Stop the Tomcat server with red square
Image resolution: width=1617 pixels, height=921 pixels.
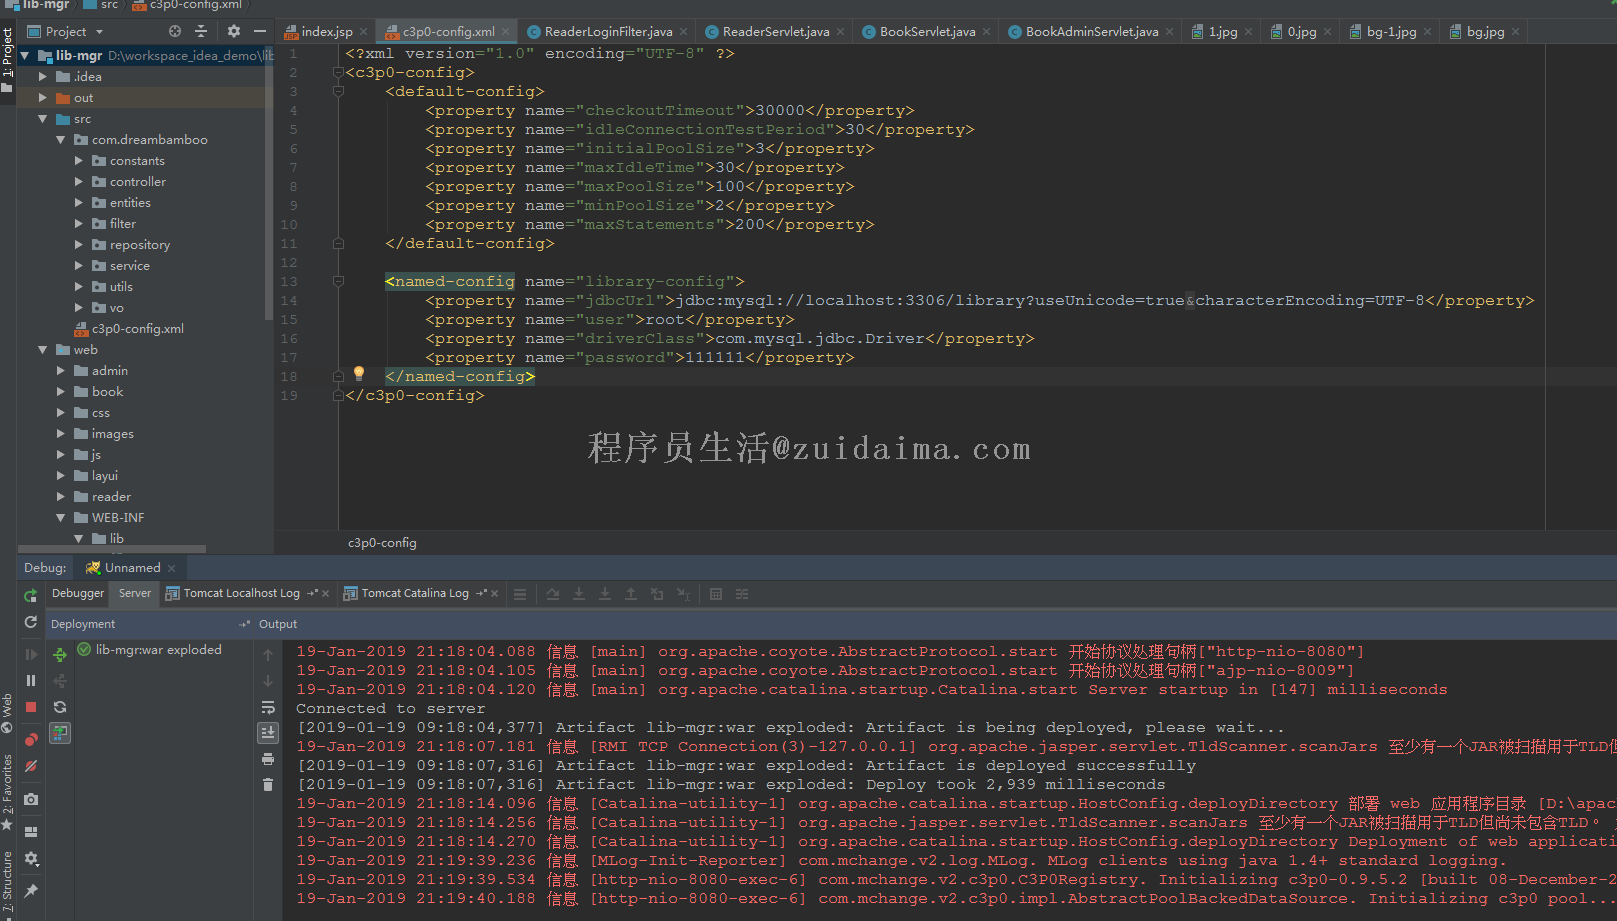pos(31,707)
